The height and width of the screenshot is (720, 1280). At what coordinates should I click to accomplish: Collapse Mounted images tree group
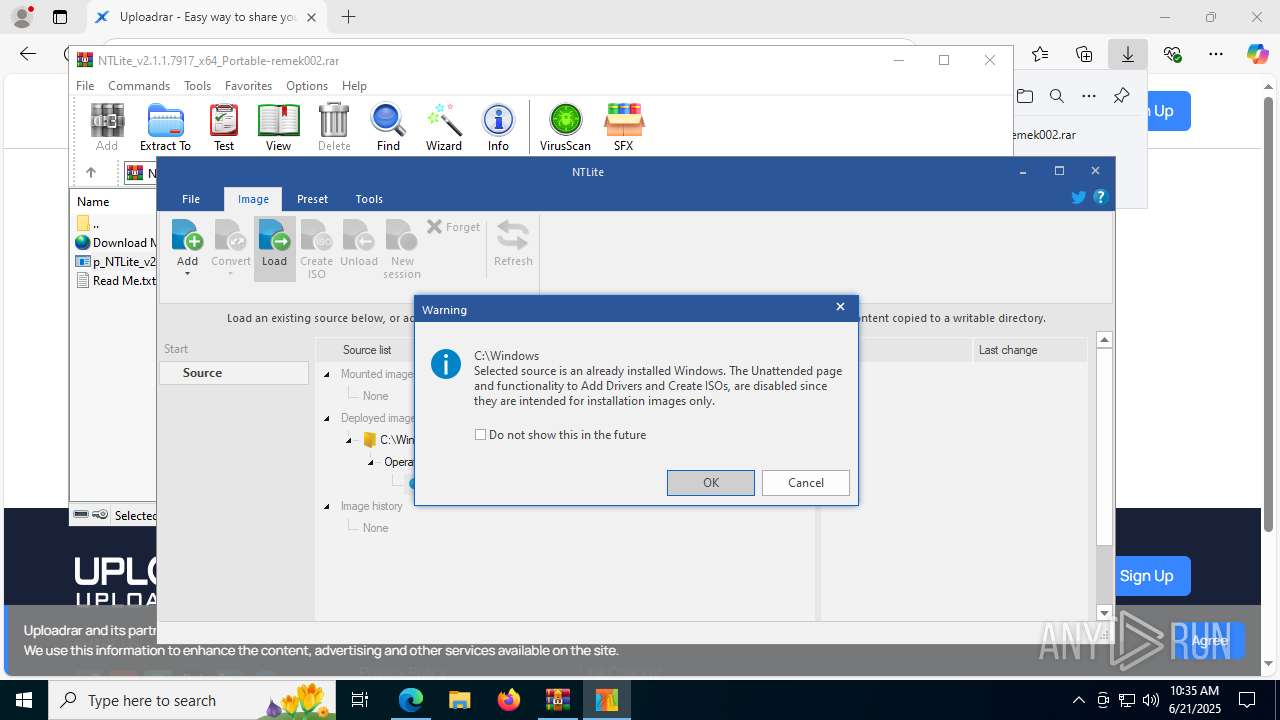tap(327, 374)
